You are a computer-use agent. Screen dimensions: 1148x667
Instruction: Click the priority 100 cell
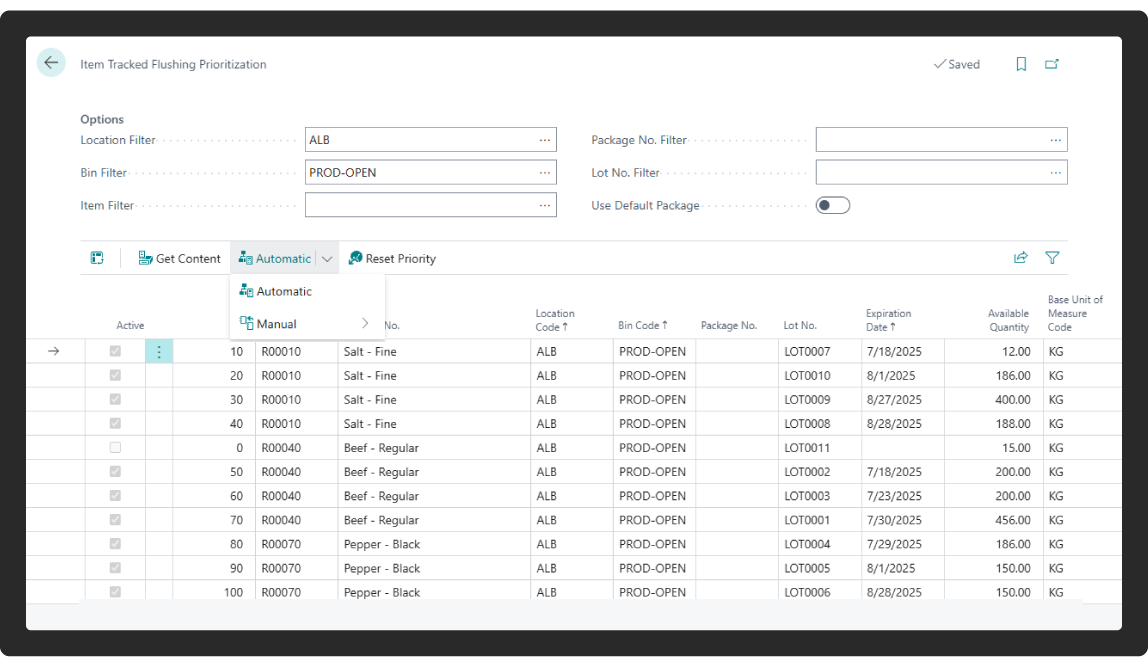tap(214, 592)
